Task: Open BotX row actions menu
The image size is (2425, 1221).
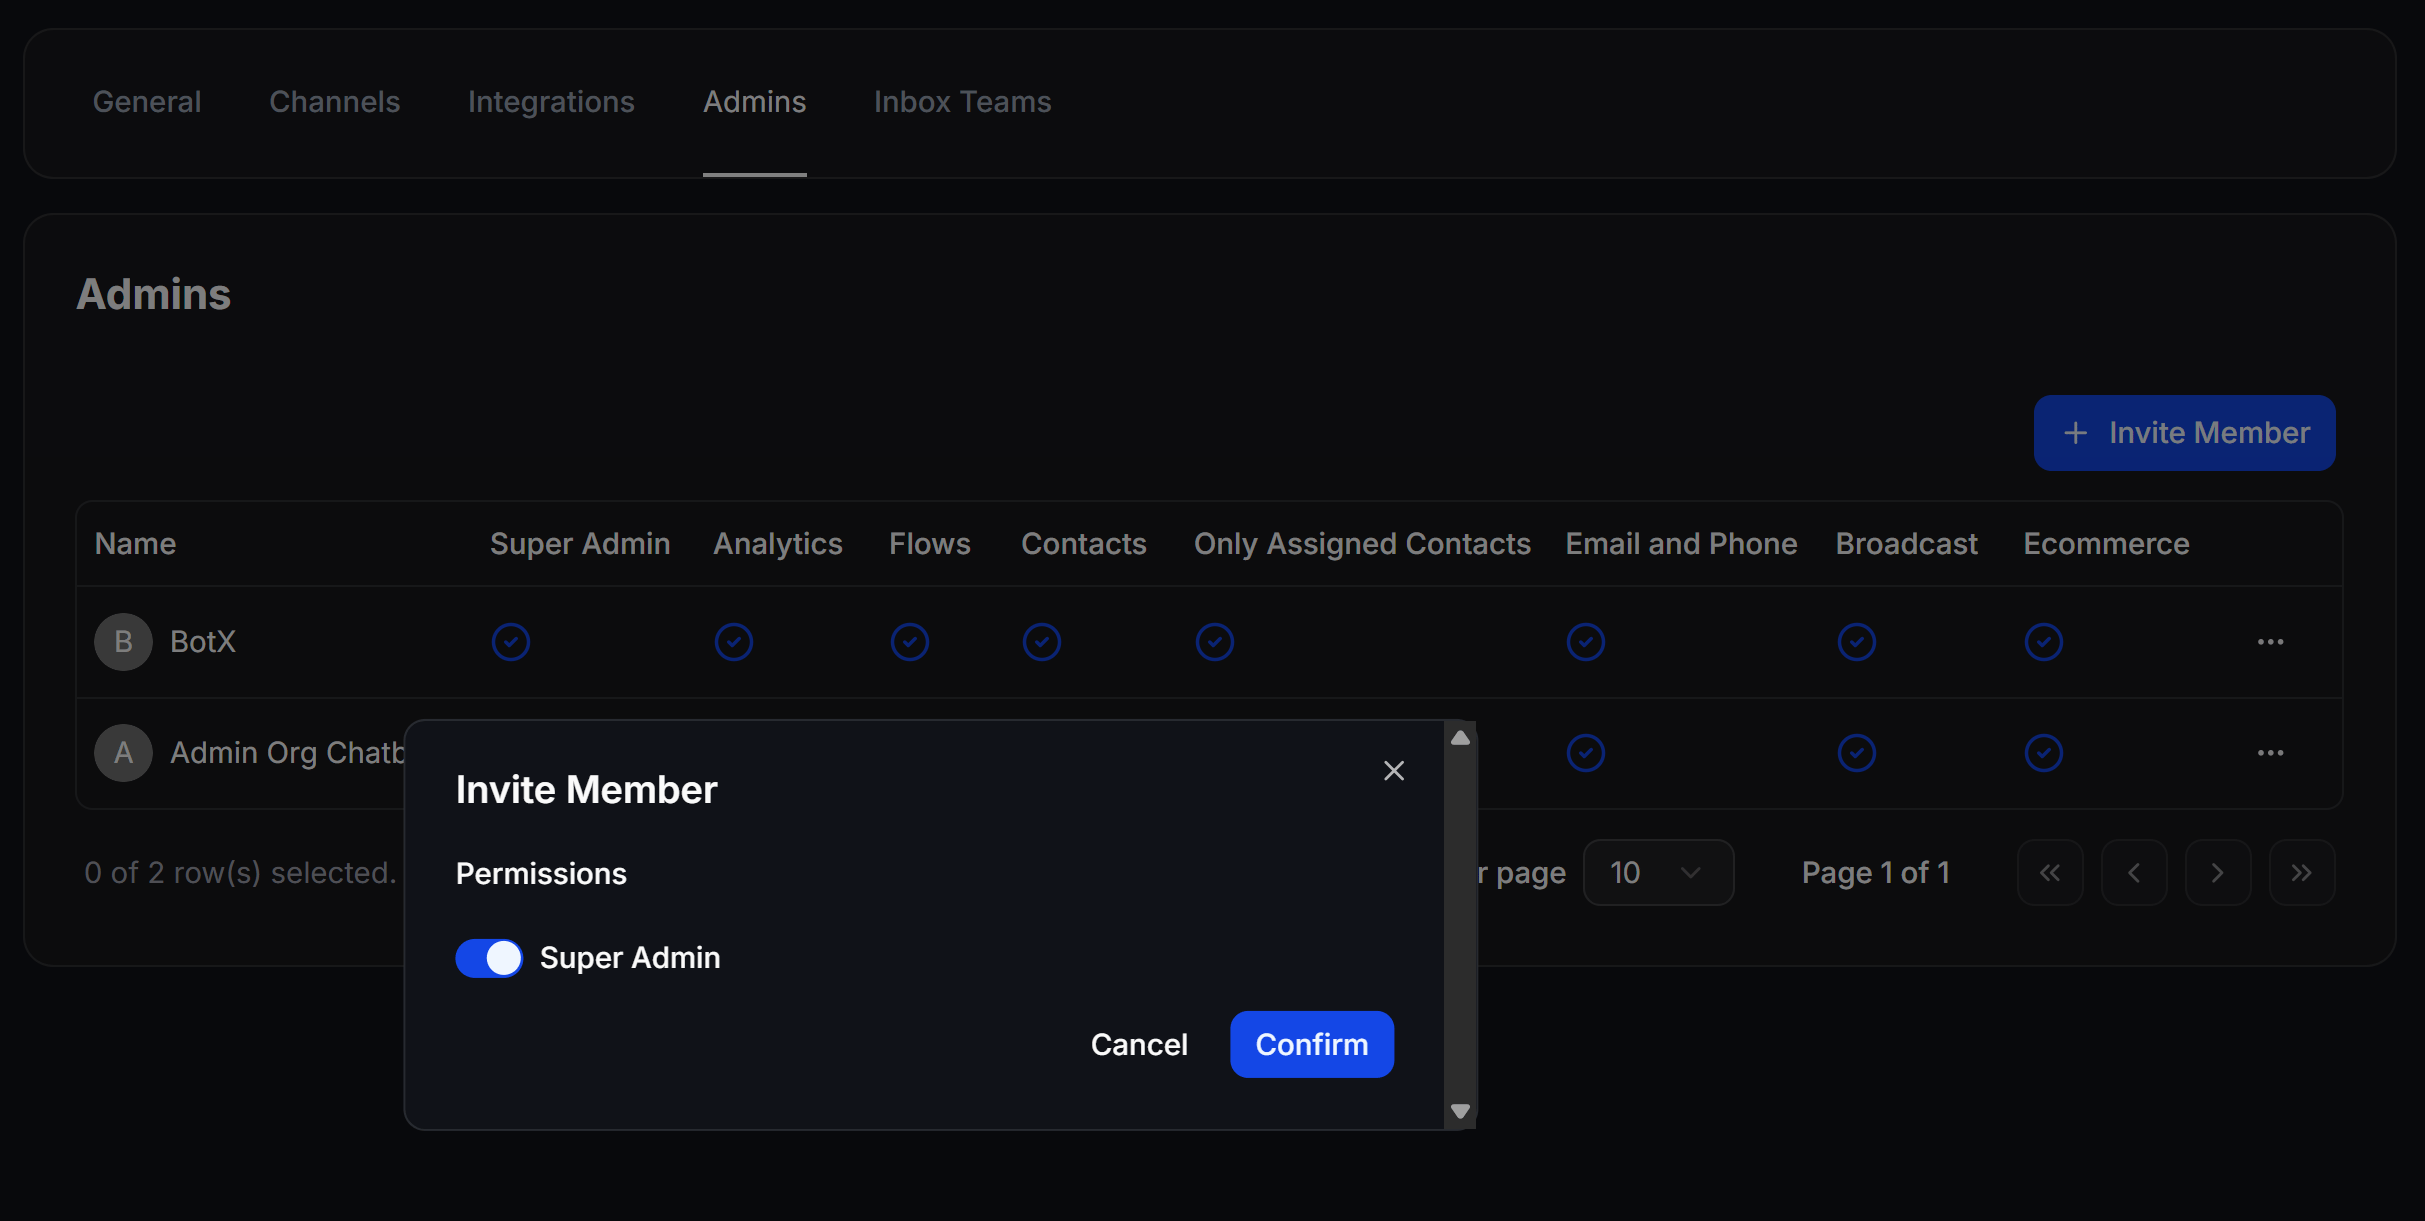Action: 2270,642
